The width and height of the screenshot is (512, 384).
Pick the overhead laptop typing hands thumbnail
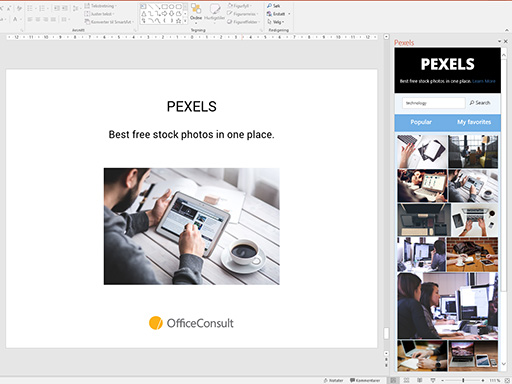[475, 220]
